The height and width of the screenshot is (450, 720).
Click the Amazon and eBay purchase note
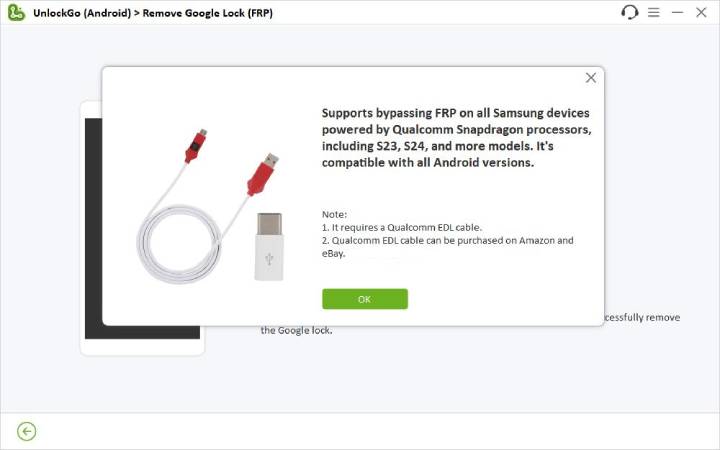tap(447, 247)
